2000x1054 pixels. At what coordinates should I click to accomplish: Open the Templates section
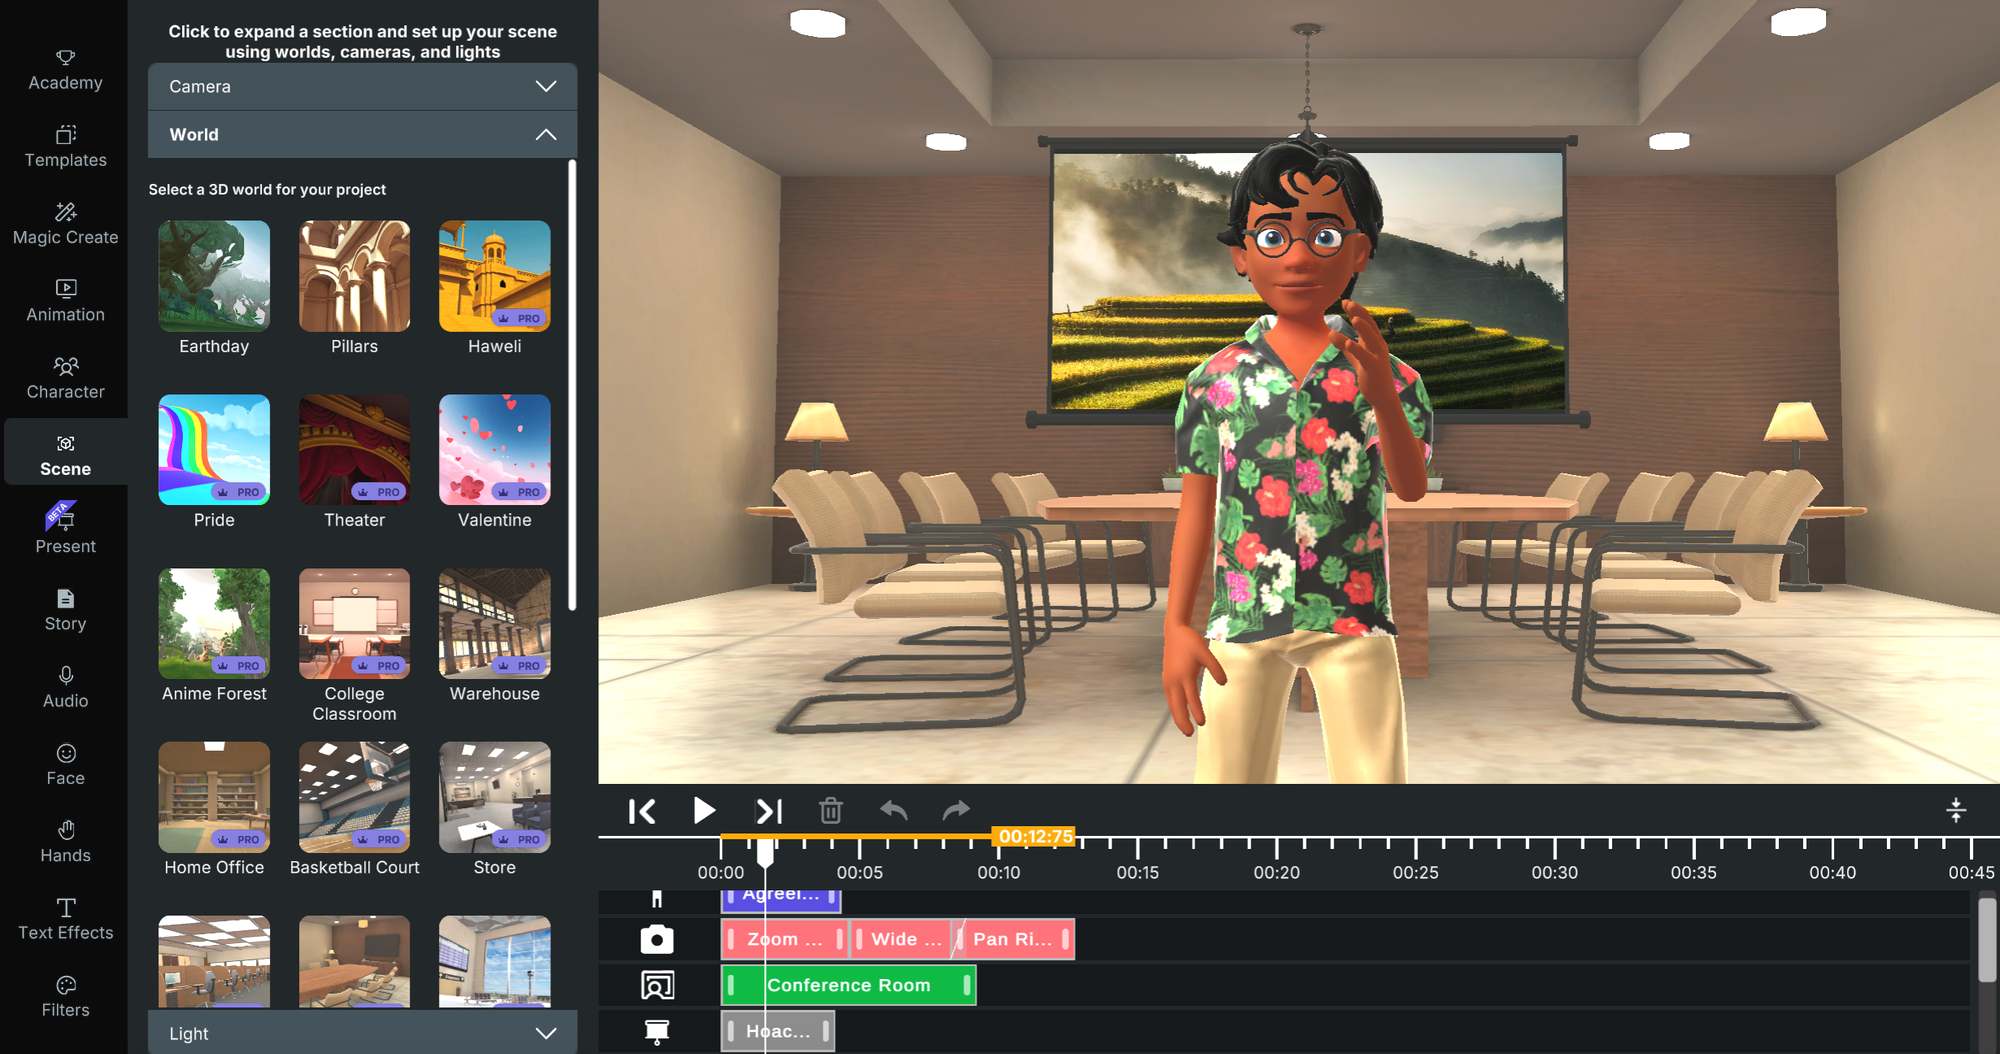64,145
